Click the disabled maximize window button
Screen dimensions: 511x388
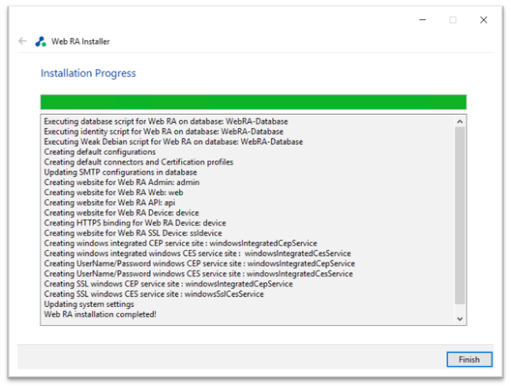pyautogui.click(x=453, y=20)
